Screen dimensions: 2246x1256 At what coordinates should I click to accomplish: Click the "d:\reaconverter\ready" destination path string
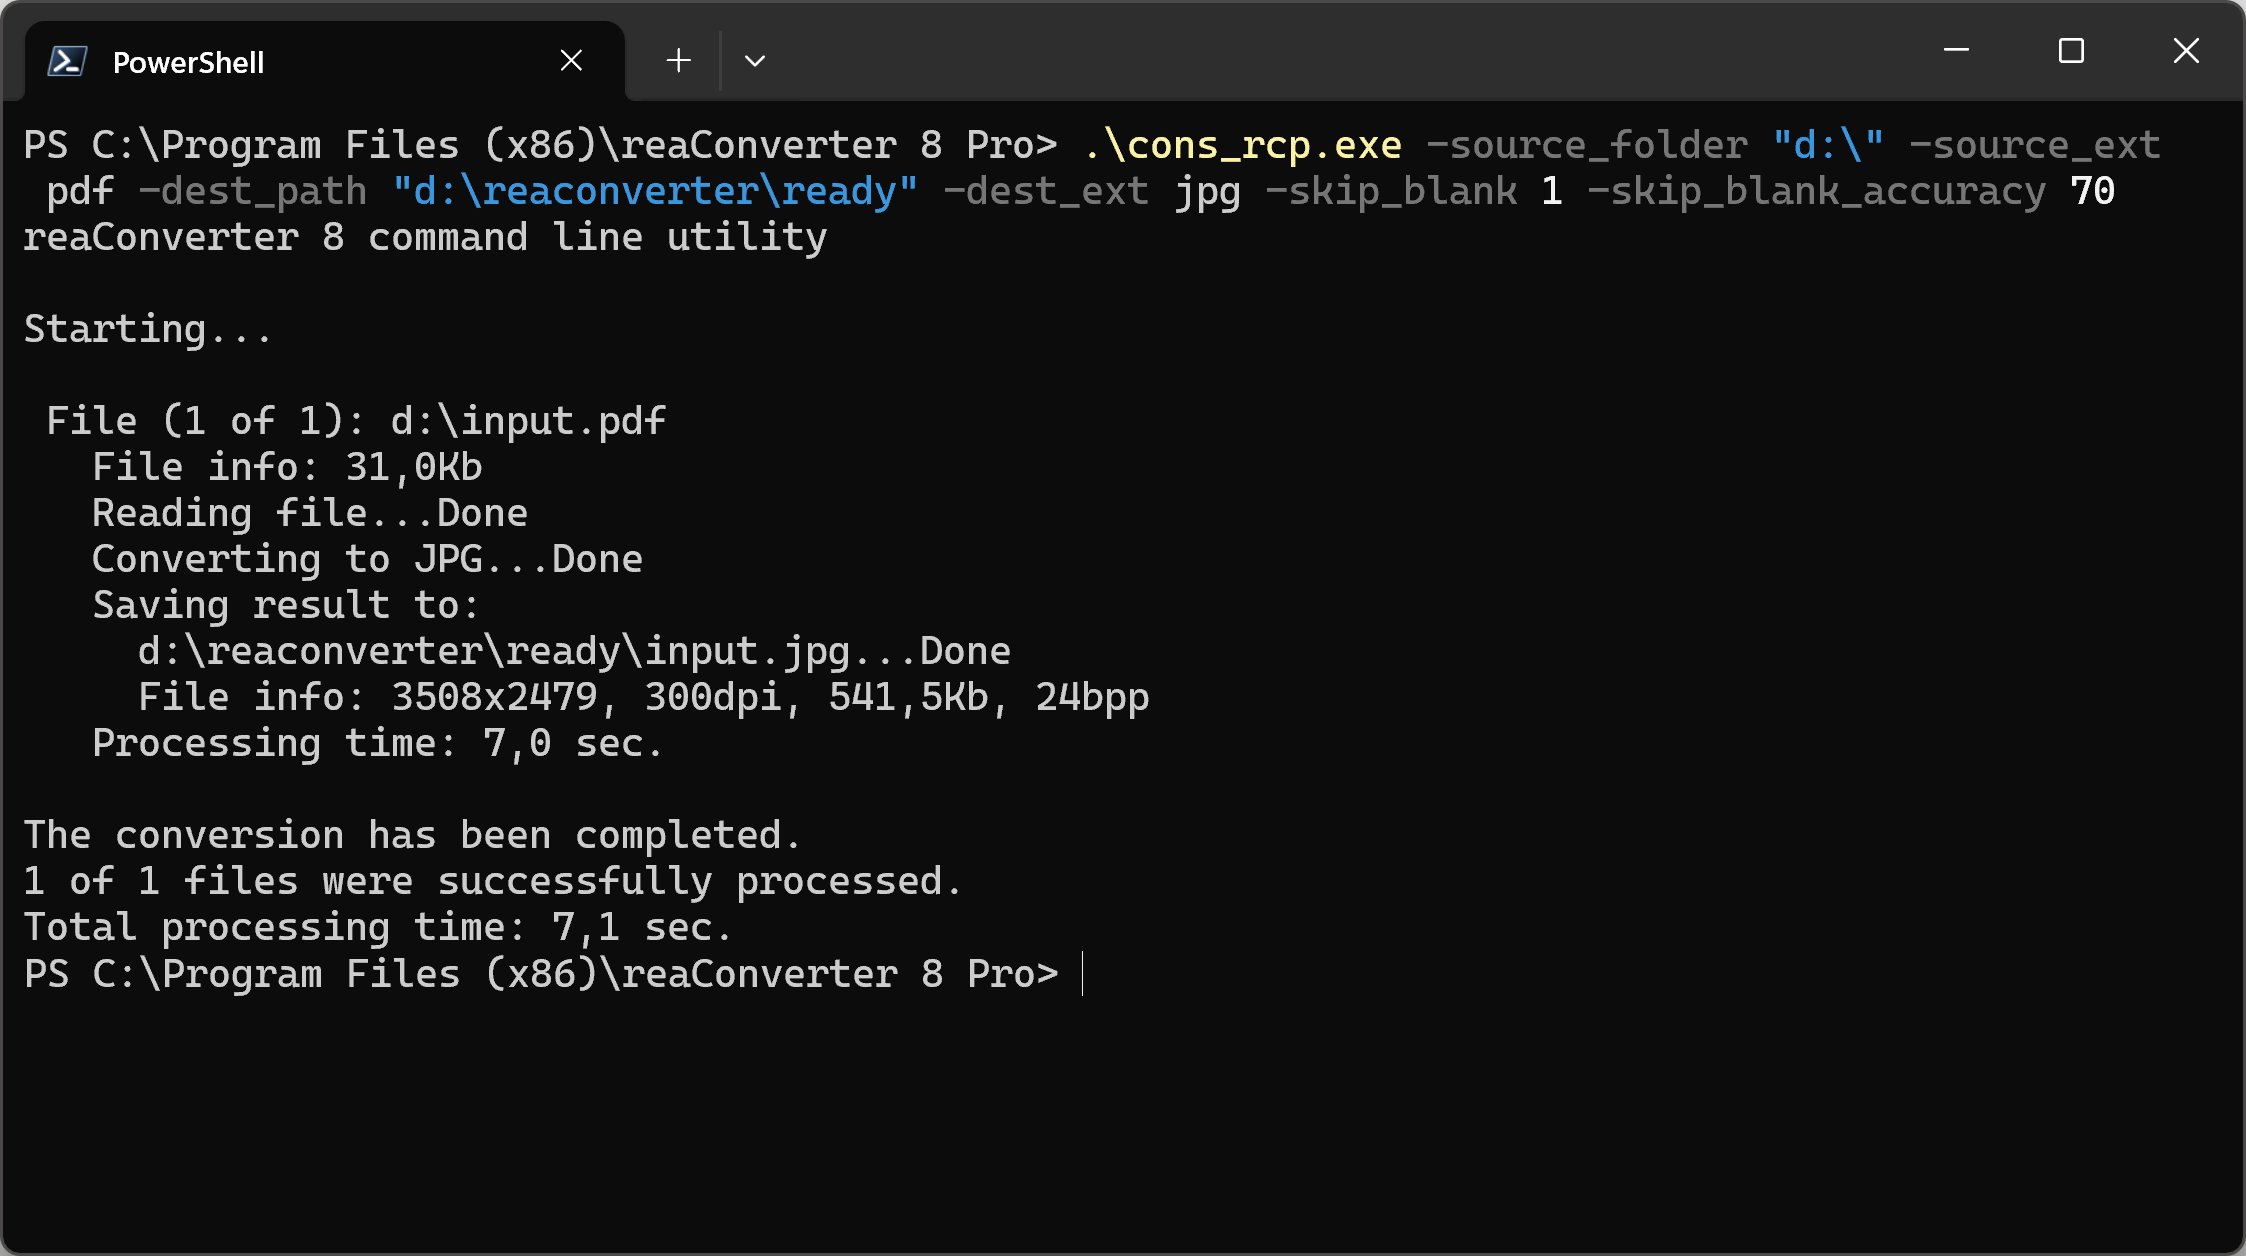[x=655, y=191]
